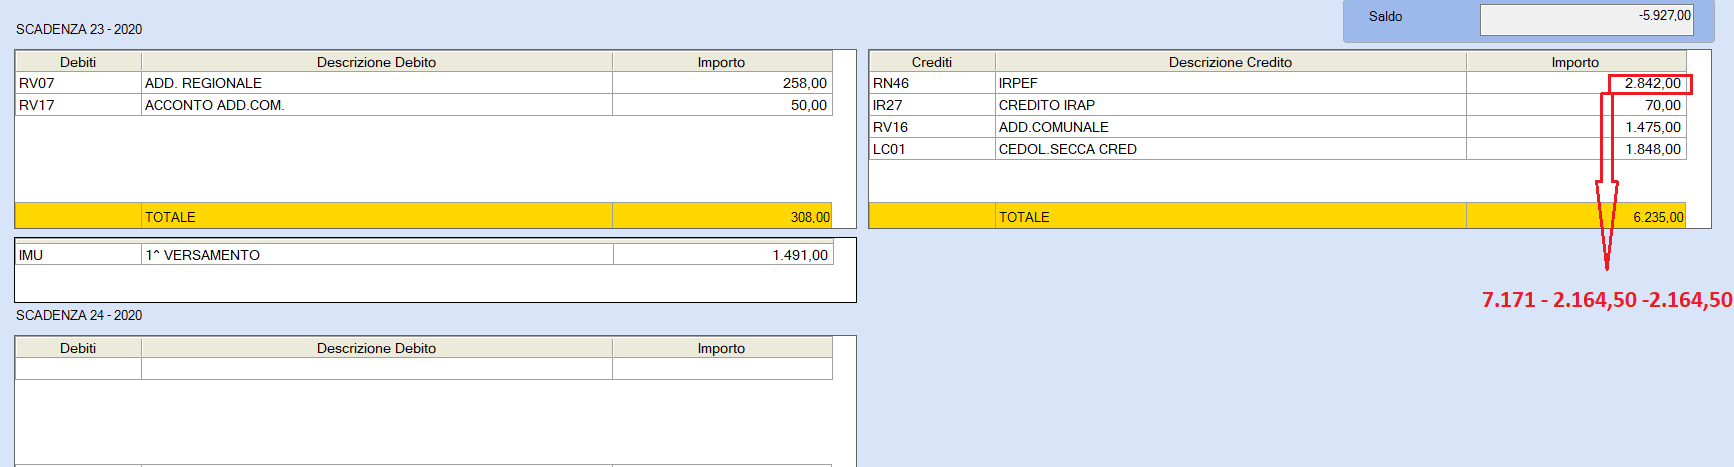The image size is (1734, 467).
Task: Select the IMU row code cell
Action: pyautogui.click(x=78, y=255)
